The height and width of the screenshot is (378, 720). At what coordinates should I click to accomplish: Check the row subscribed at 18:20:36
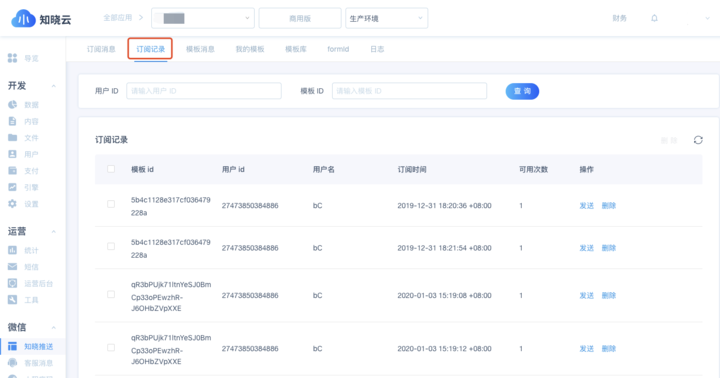click(x=111, y=204)
